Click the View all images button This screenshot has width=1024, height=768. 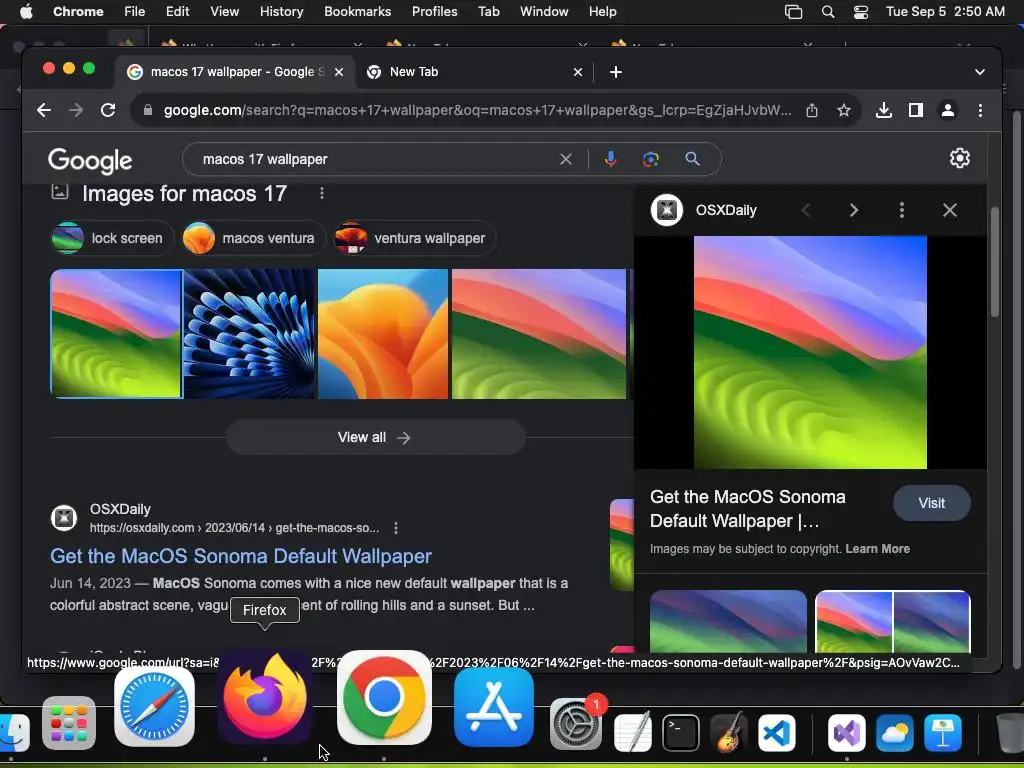[x=375, y=438]
